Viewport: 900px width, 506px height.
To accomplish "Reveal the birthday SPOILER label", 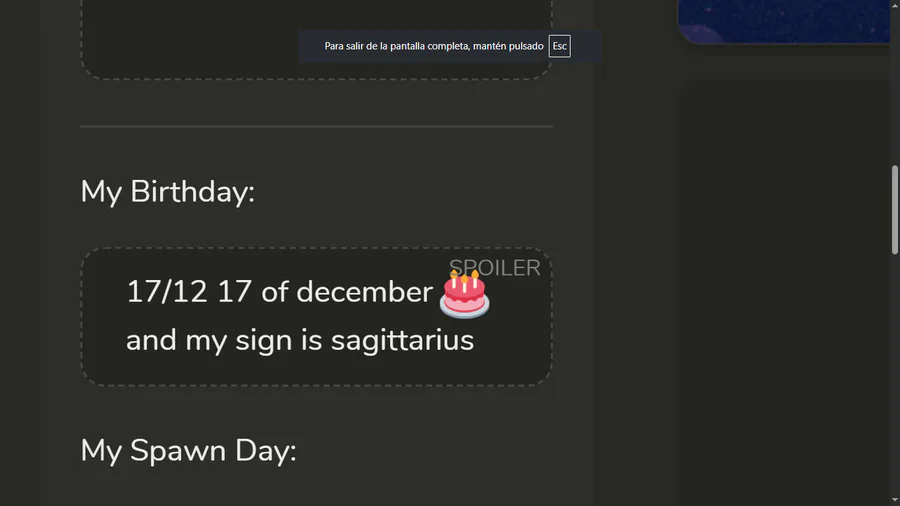I will coord(494,268).
